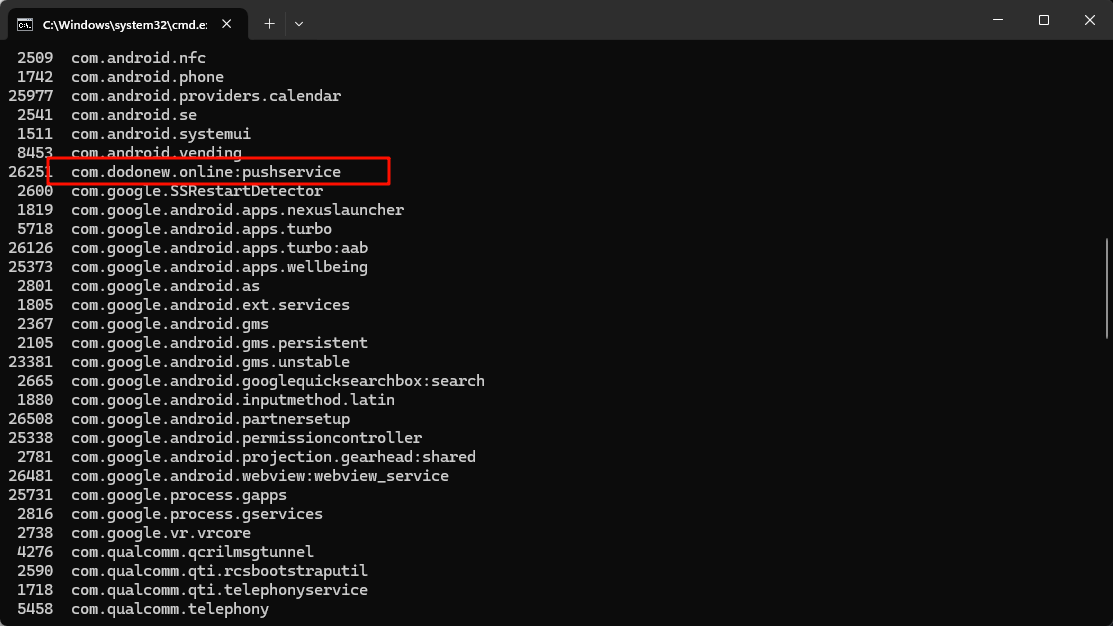This screenshot has width=1113, height=626.
Task: Click the com.google.android.webview:webview_service line
Action: [259, 476]
